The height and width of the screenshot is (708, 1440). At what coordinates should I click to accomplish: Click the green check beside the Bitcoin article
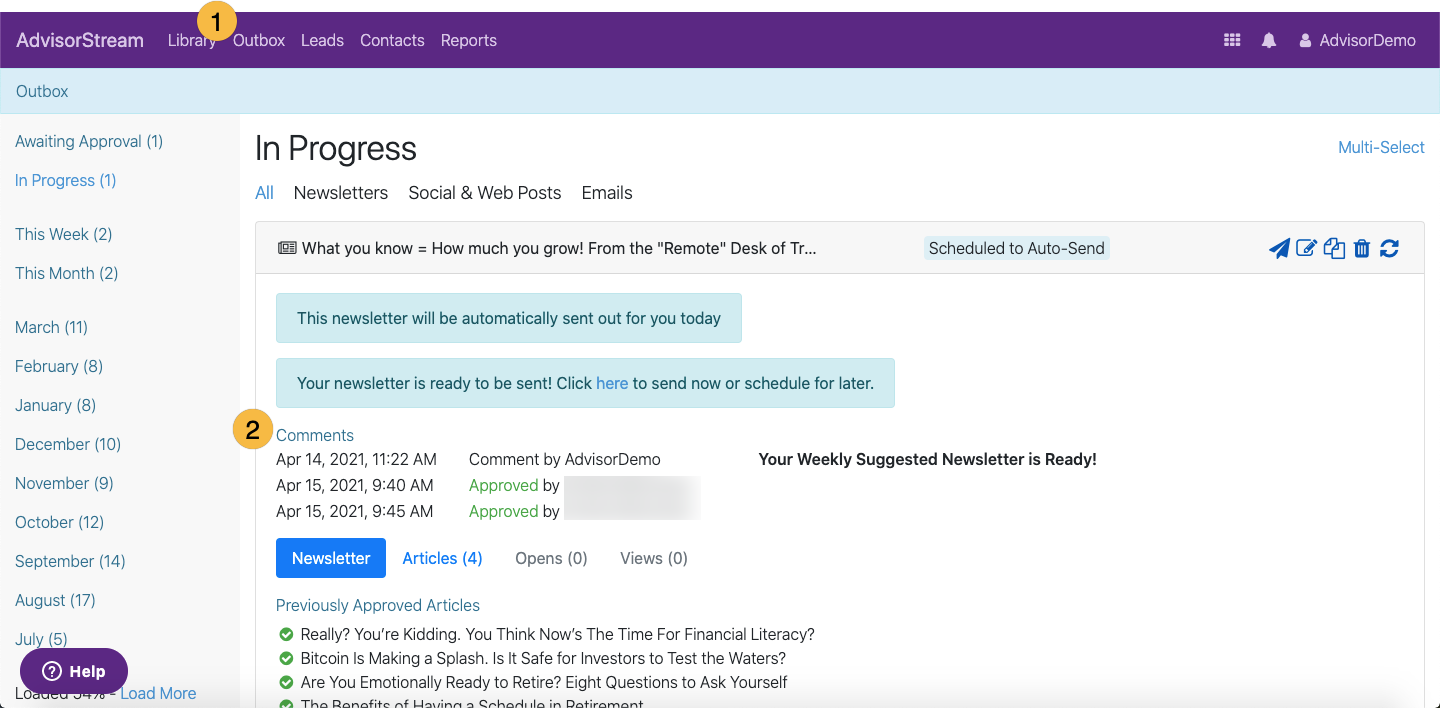(286, 658)
